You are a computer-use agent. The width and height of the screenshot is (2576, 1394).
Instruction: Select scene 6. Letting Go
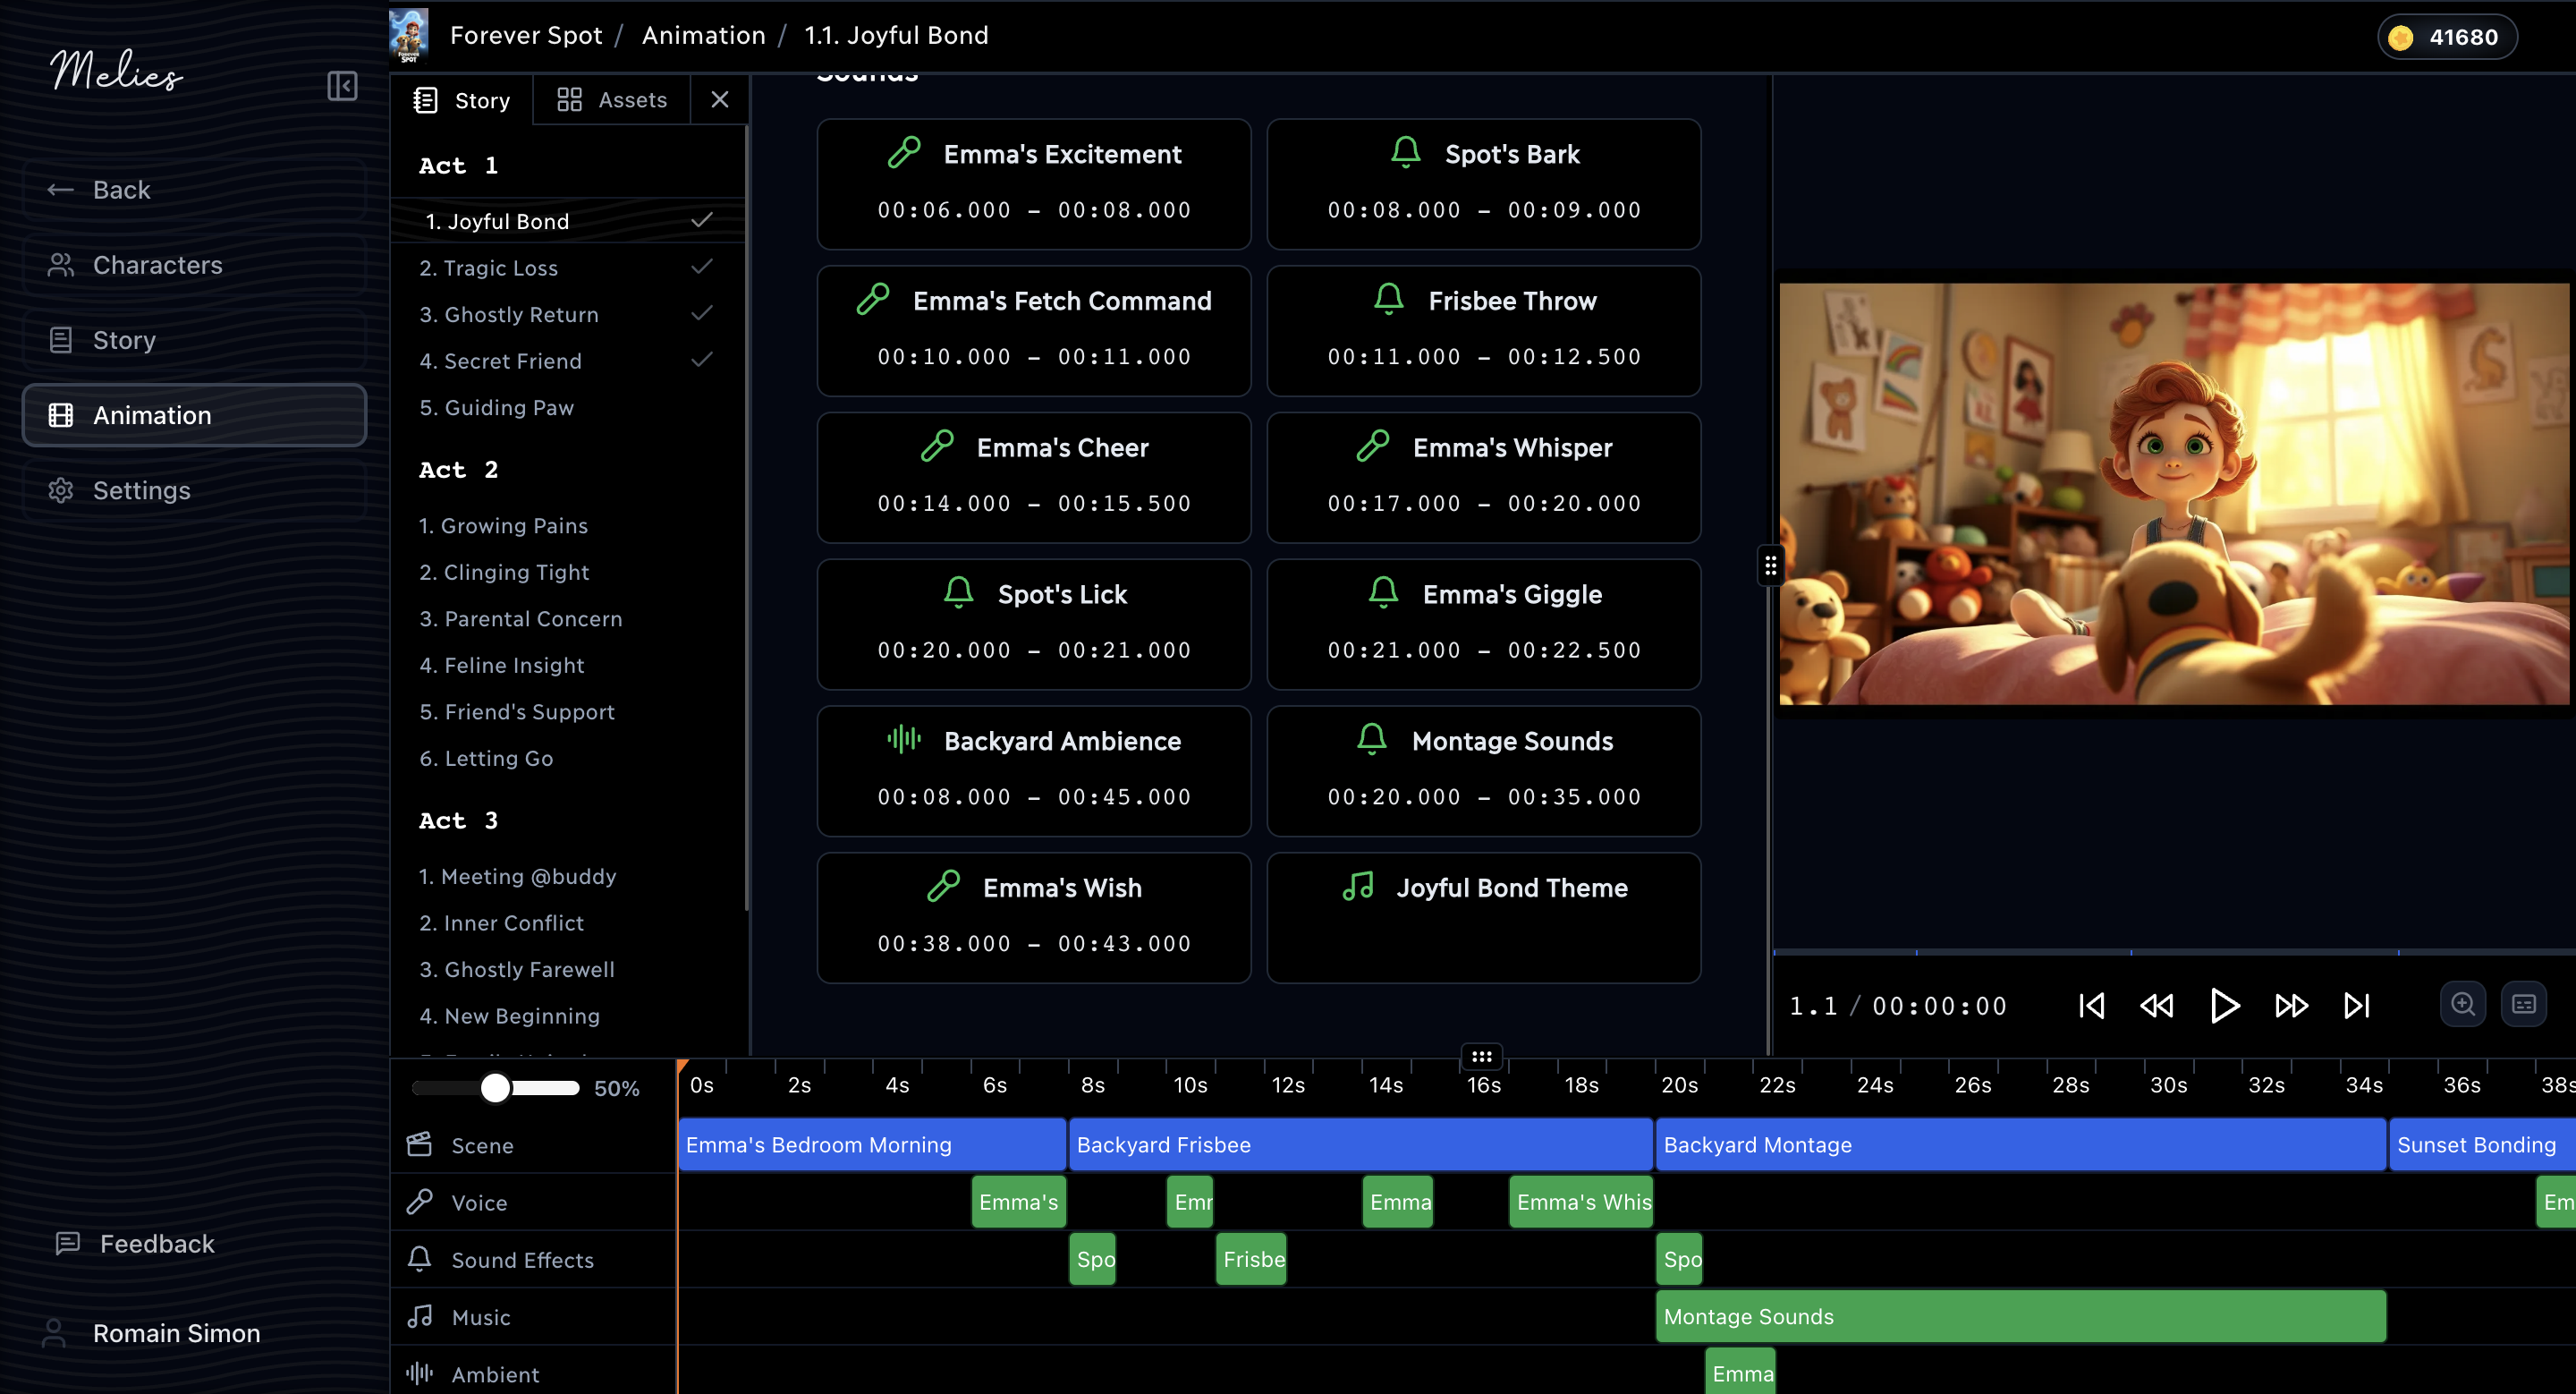(568, 758)
